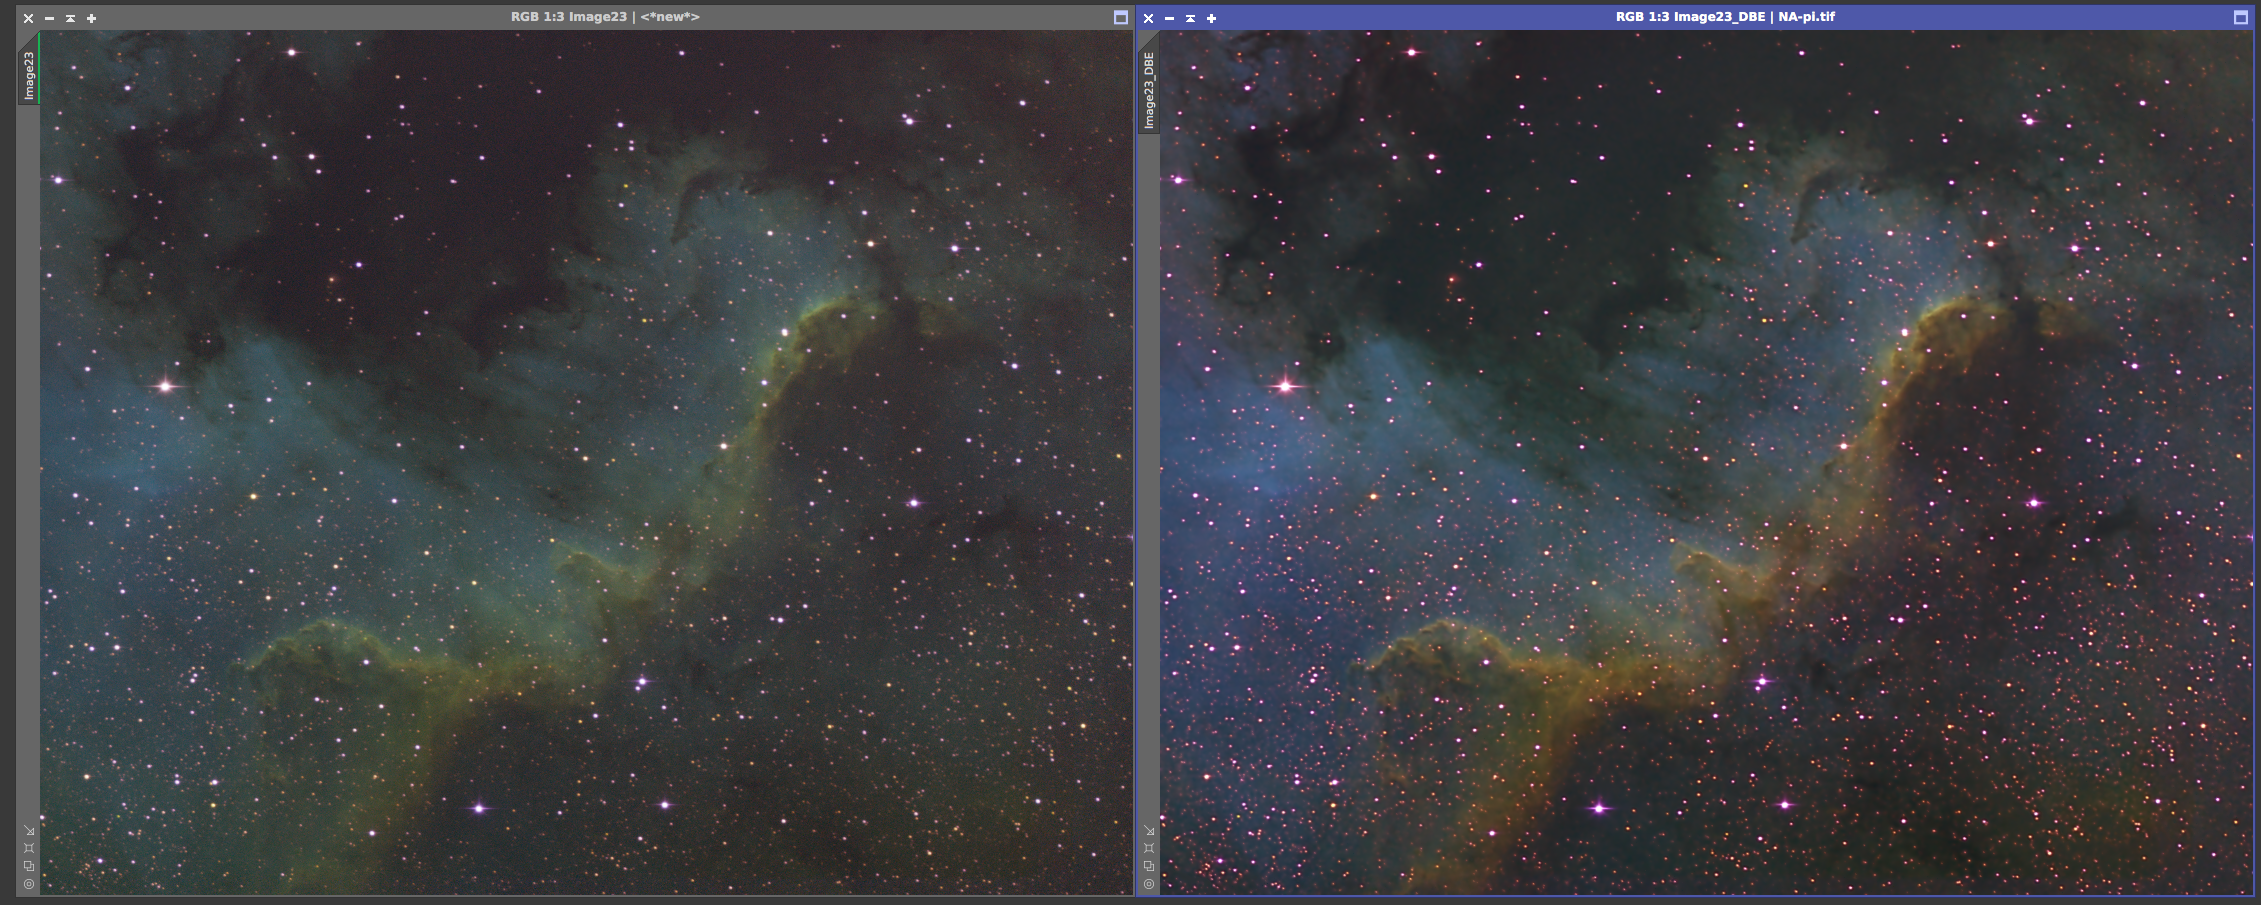Iconize the Image23_DBE window with the minus button

[x=1169, y=18]
